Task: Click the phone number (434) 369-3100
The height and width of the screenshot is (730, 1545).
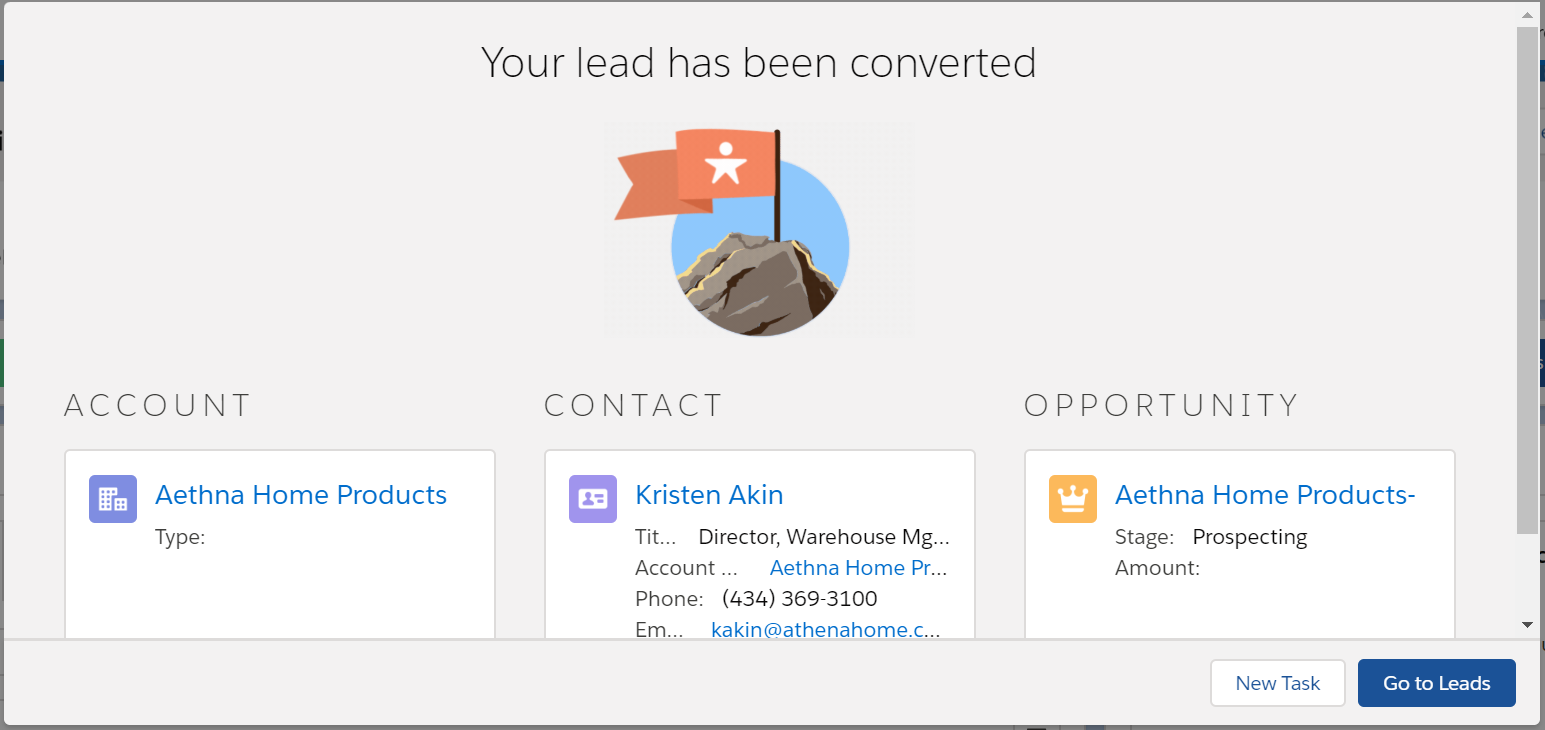Action: point(799,599)
